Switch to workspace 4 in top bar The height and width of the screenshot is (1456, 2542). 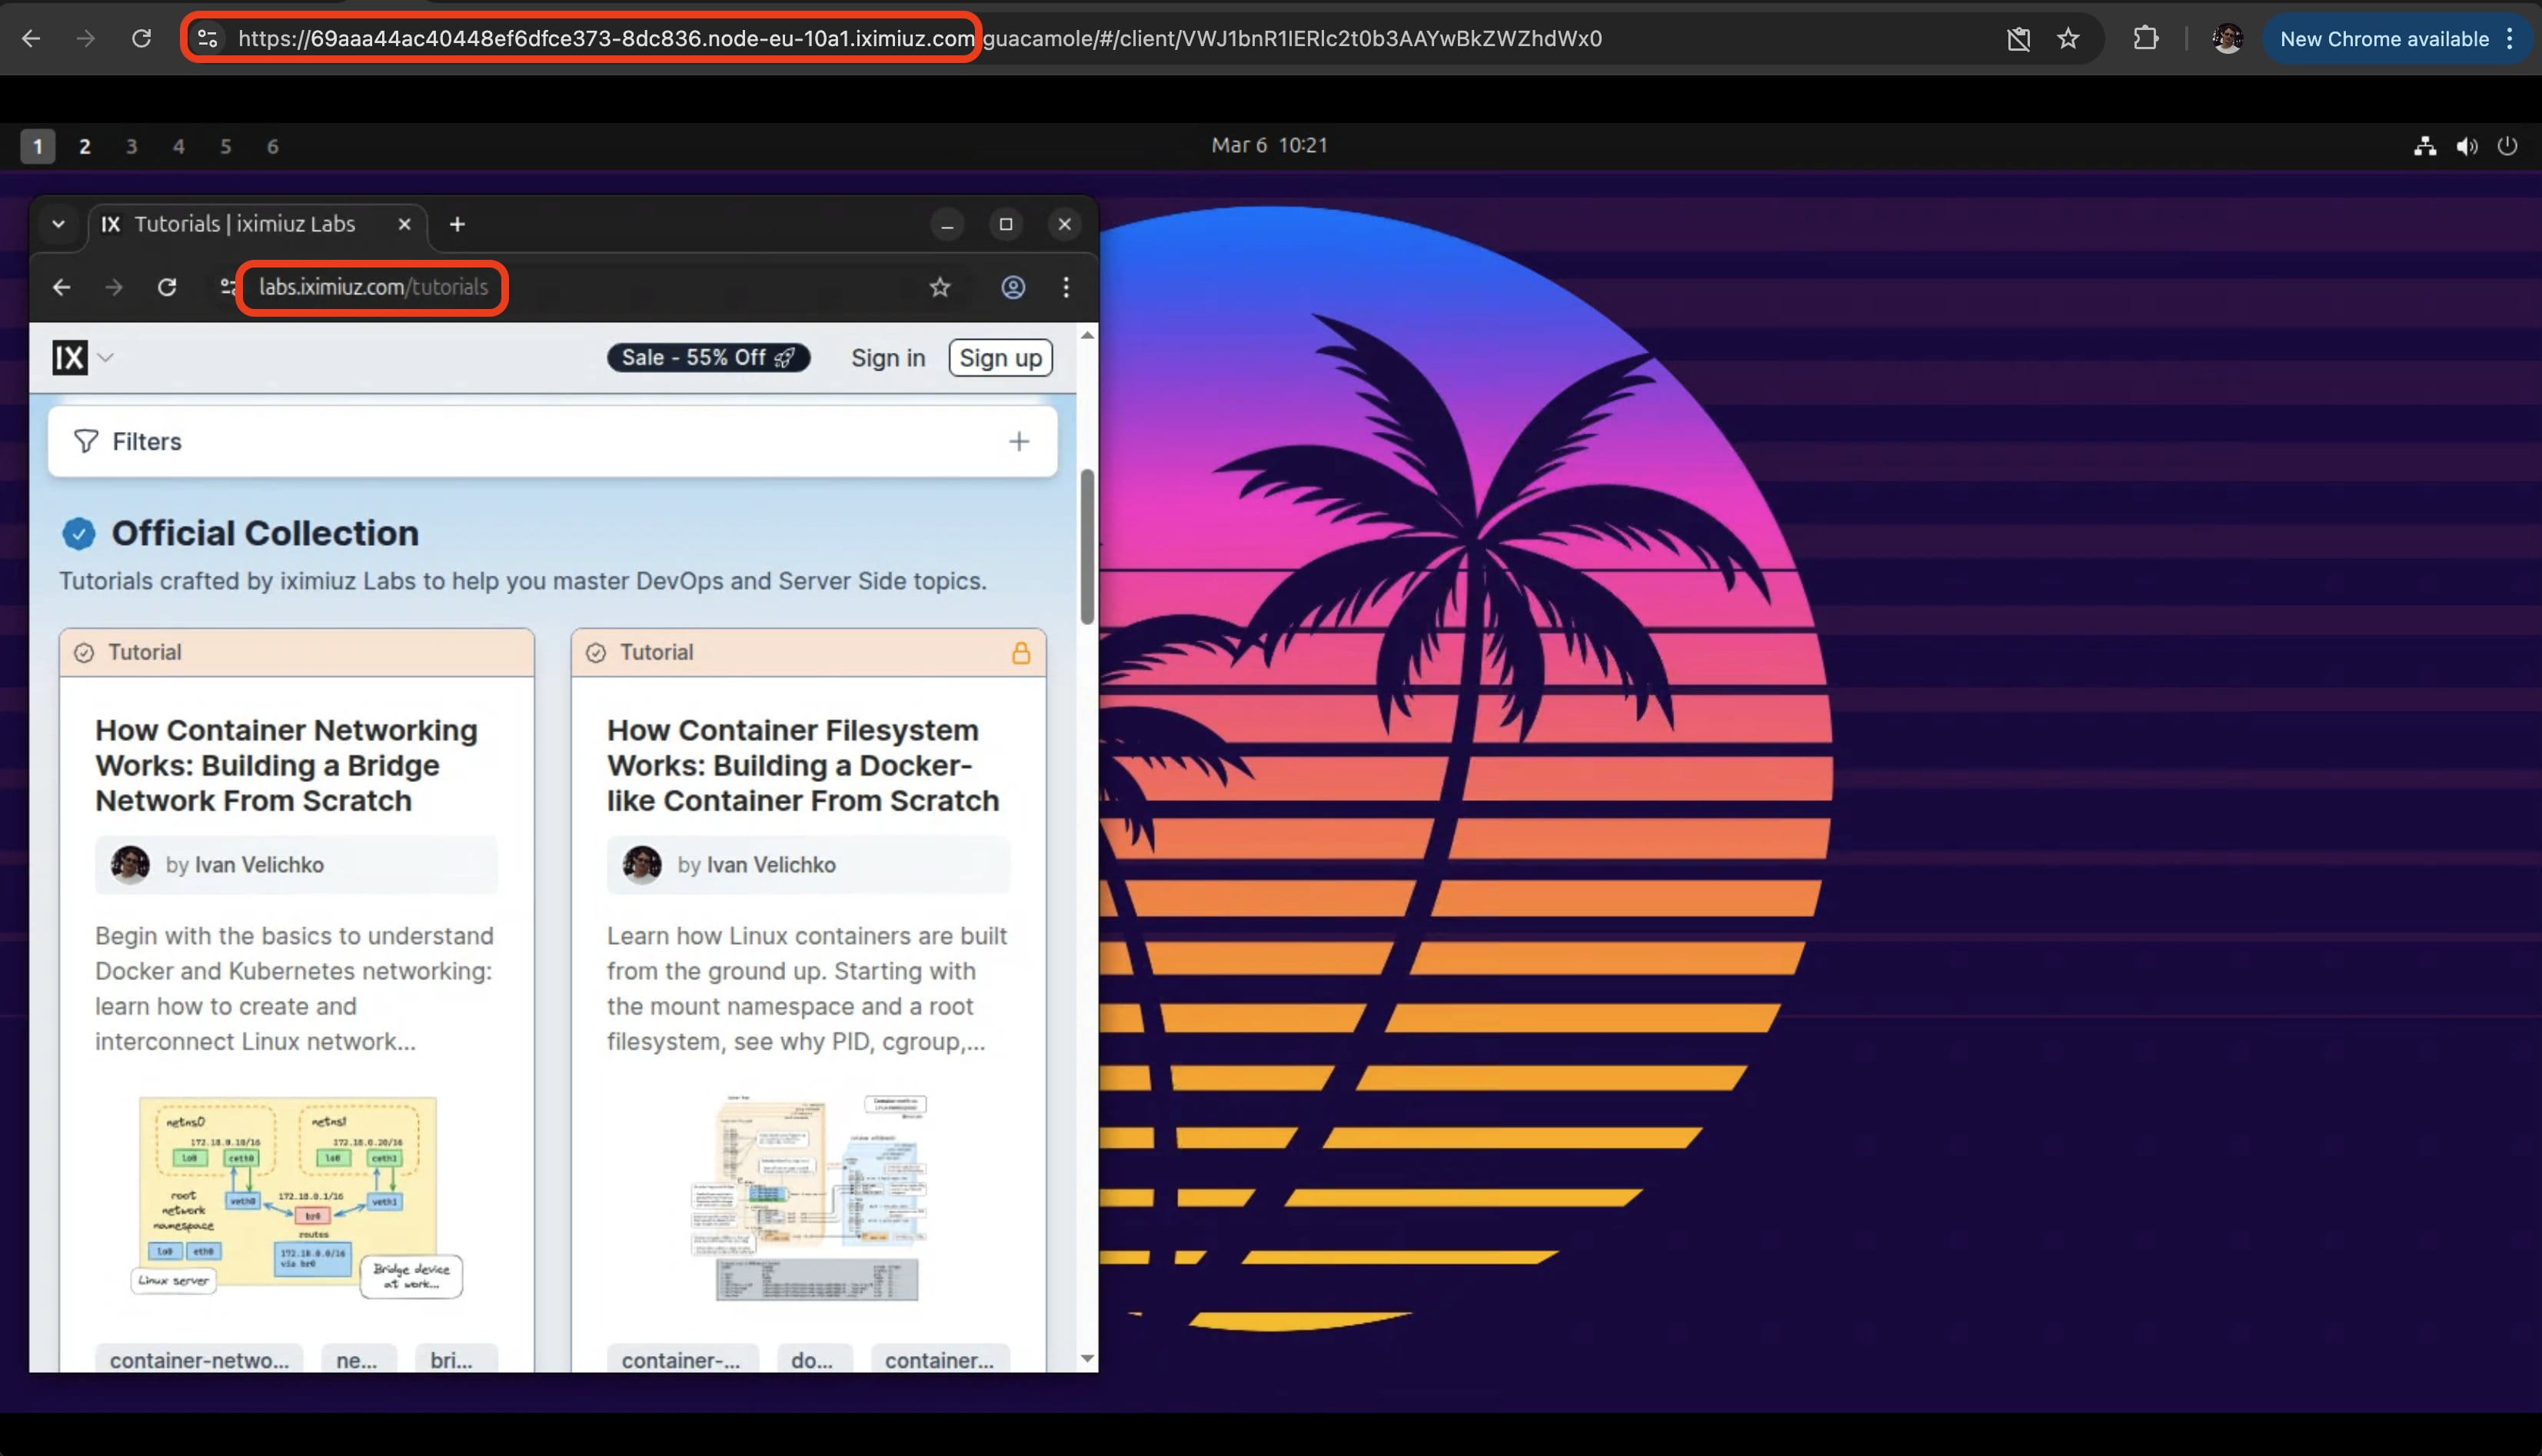pyautogui.click(x=178, y=146)
